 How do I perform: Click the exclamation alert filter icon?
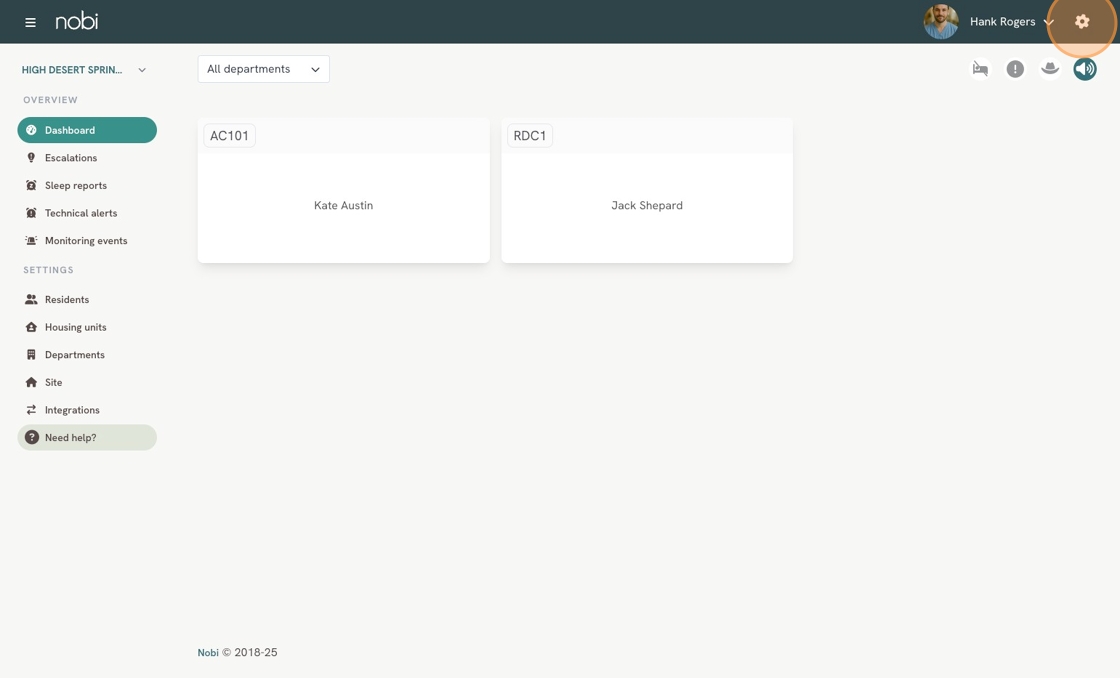pos(1015,69)
